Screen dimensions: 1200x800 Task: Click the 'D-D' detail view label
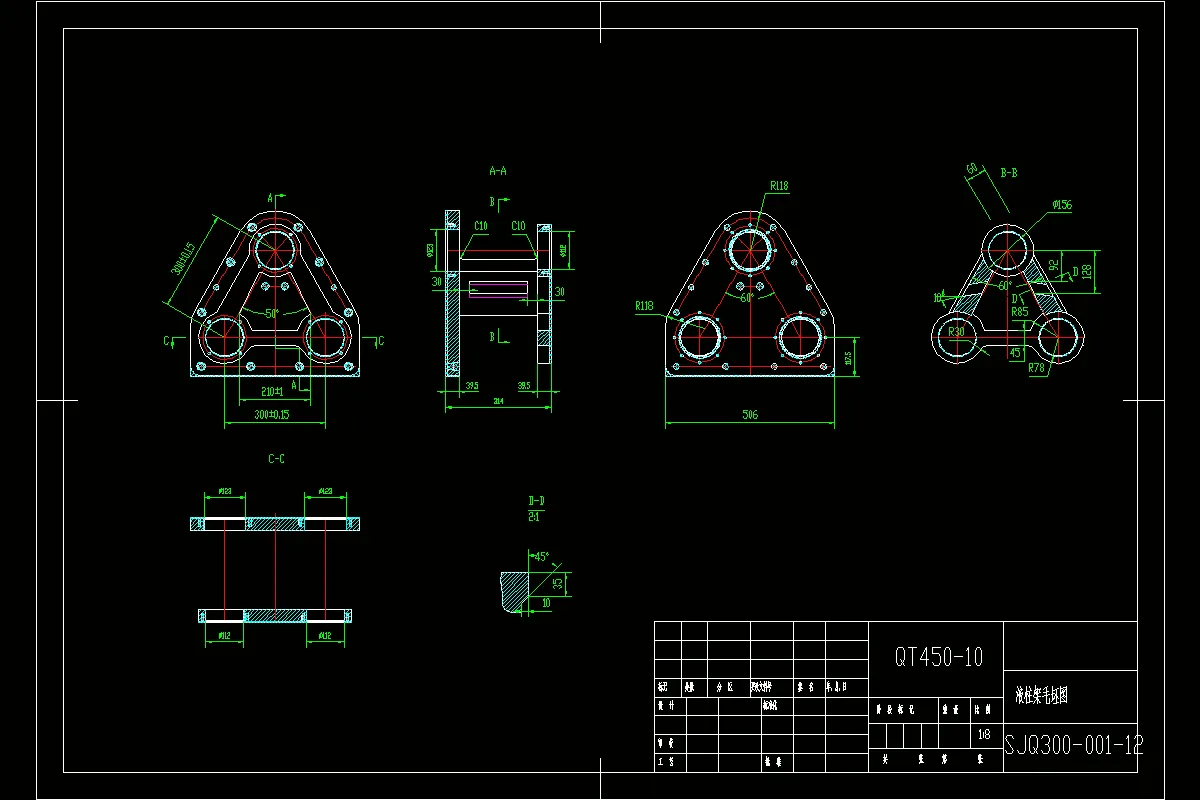coord(536,499)
